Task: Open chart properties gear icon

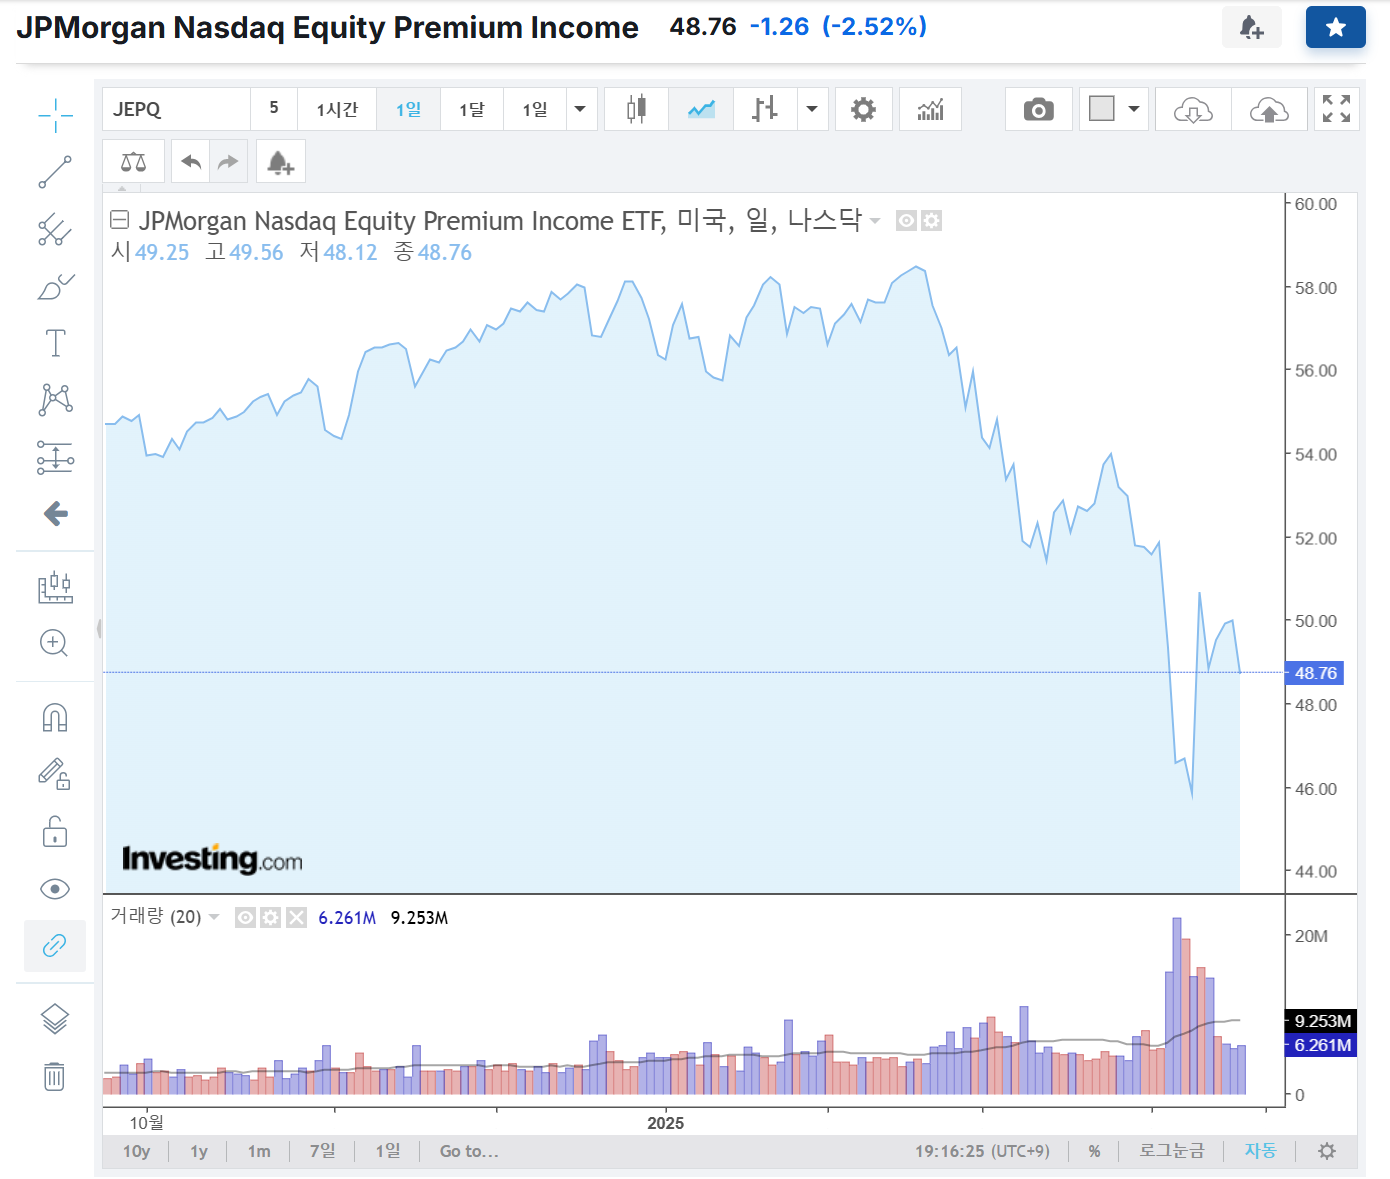Action: 863,109
